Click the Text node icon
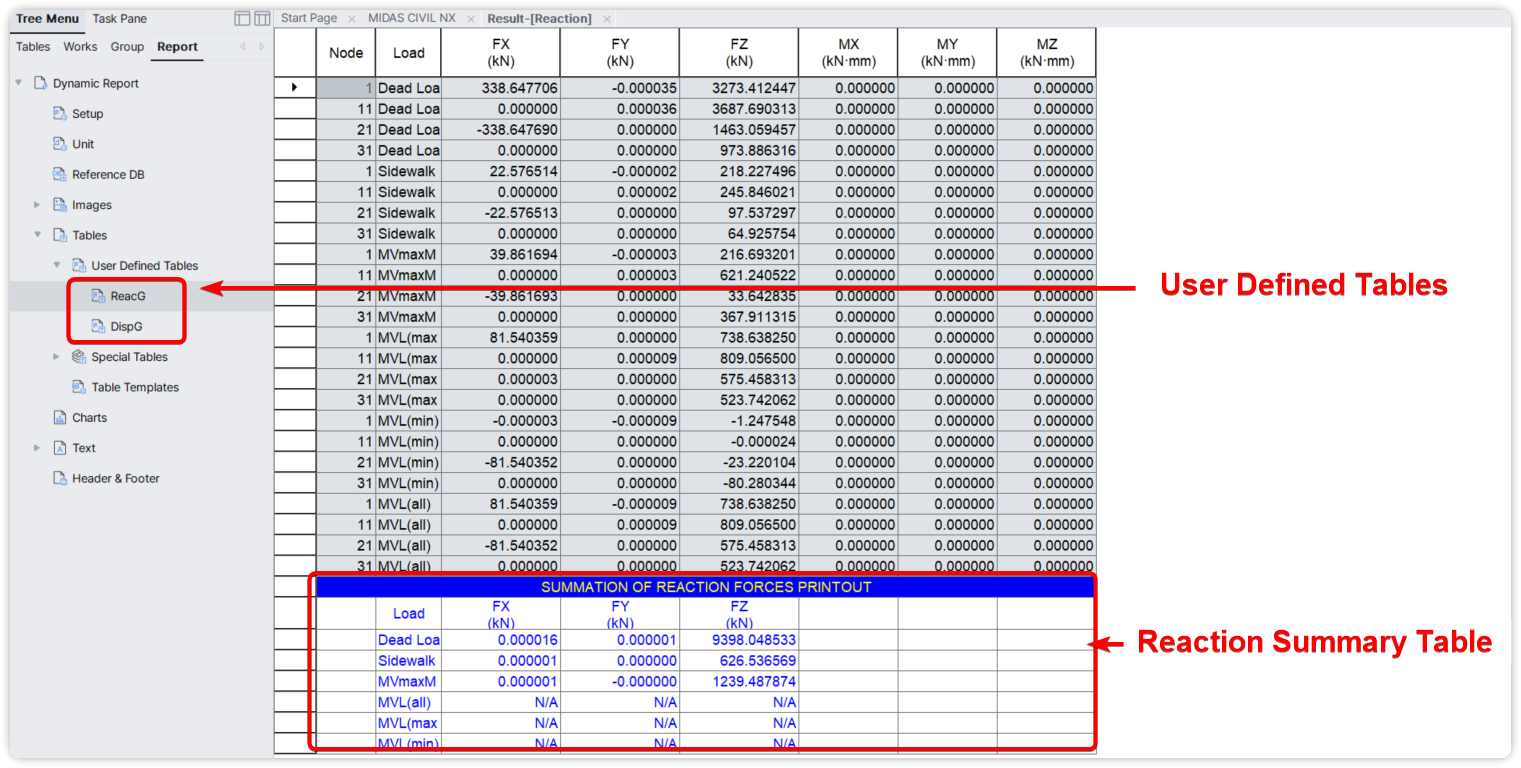 tap(59, 448)
